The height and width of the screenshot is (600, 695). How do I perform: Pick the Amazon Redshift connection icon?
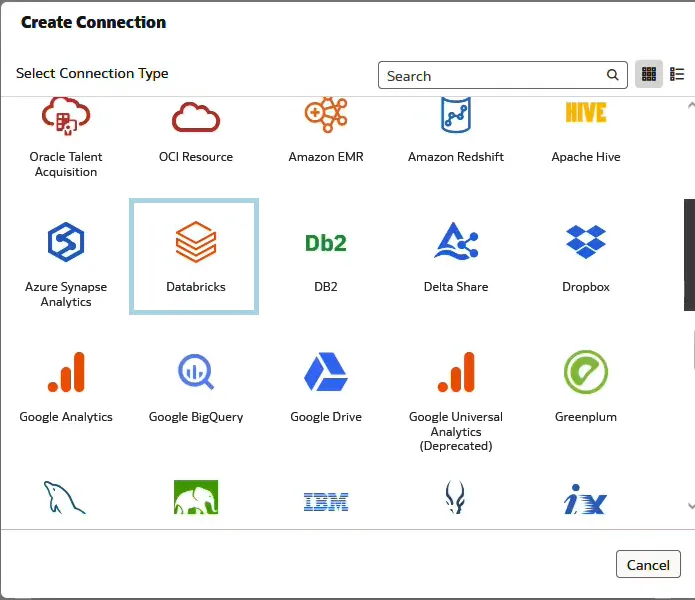(x=456, y=115)
